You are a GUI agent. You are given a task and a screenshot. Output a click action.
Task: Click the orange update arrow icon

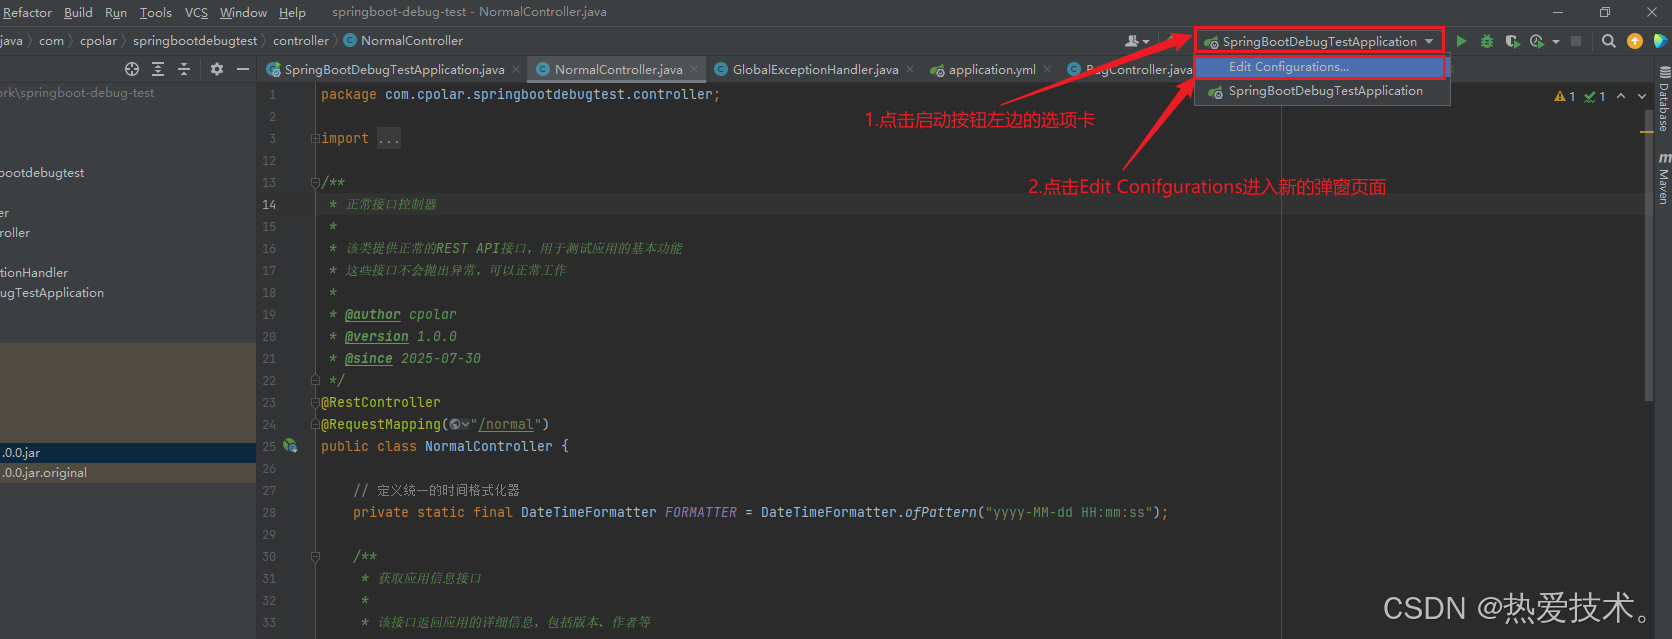coord(1635,41)
